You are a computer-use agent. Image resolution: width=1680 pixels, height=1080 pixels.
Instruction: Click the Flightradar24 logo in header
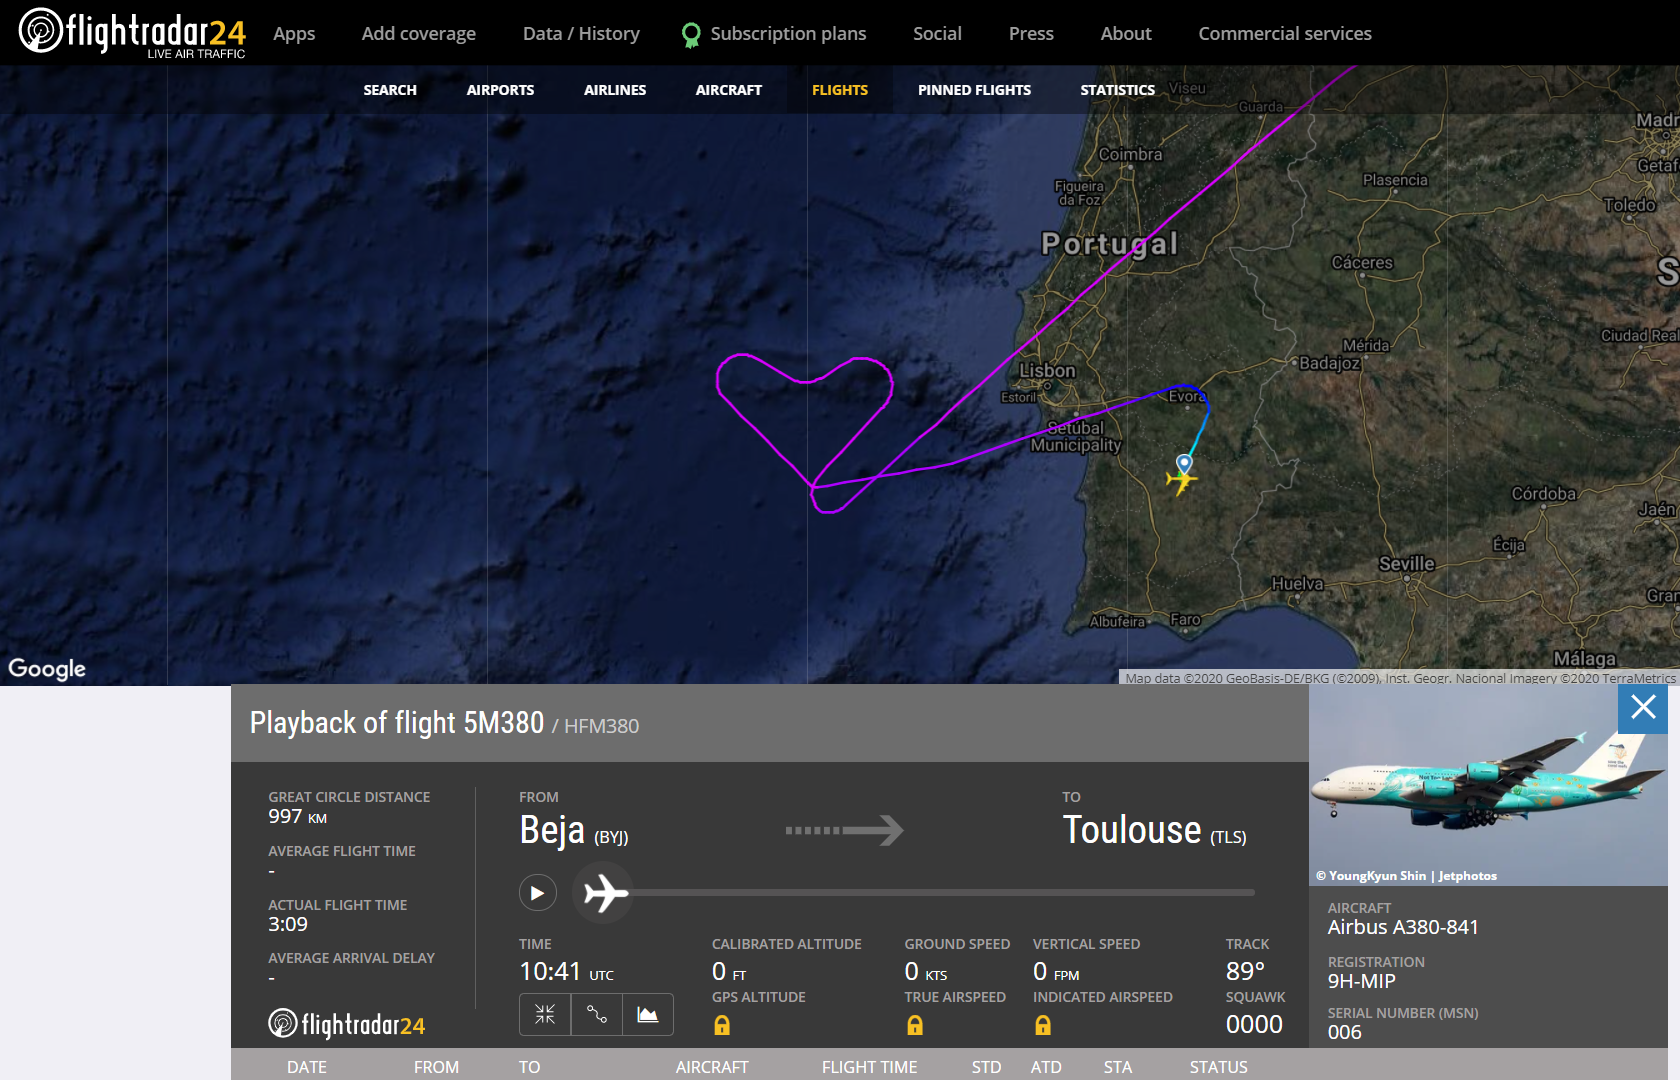tap(132, 33)
